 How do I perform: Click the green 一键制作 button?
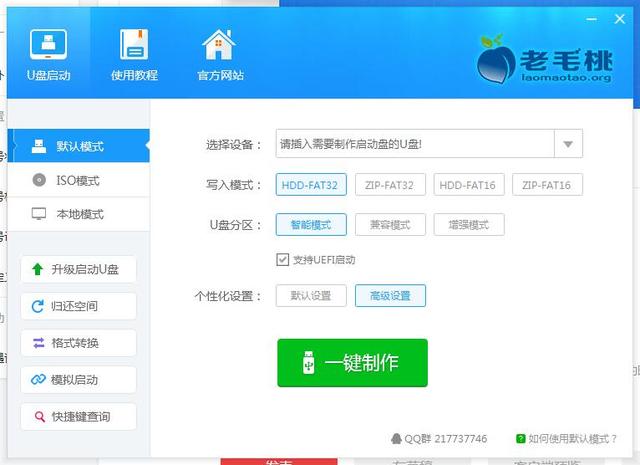pyautogui.click(x=352, y=363)
